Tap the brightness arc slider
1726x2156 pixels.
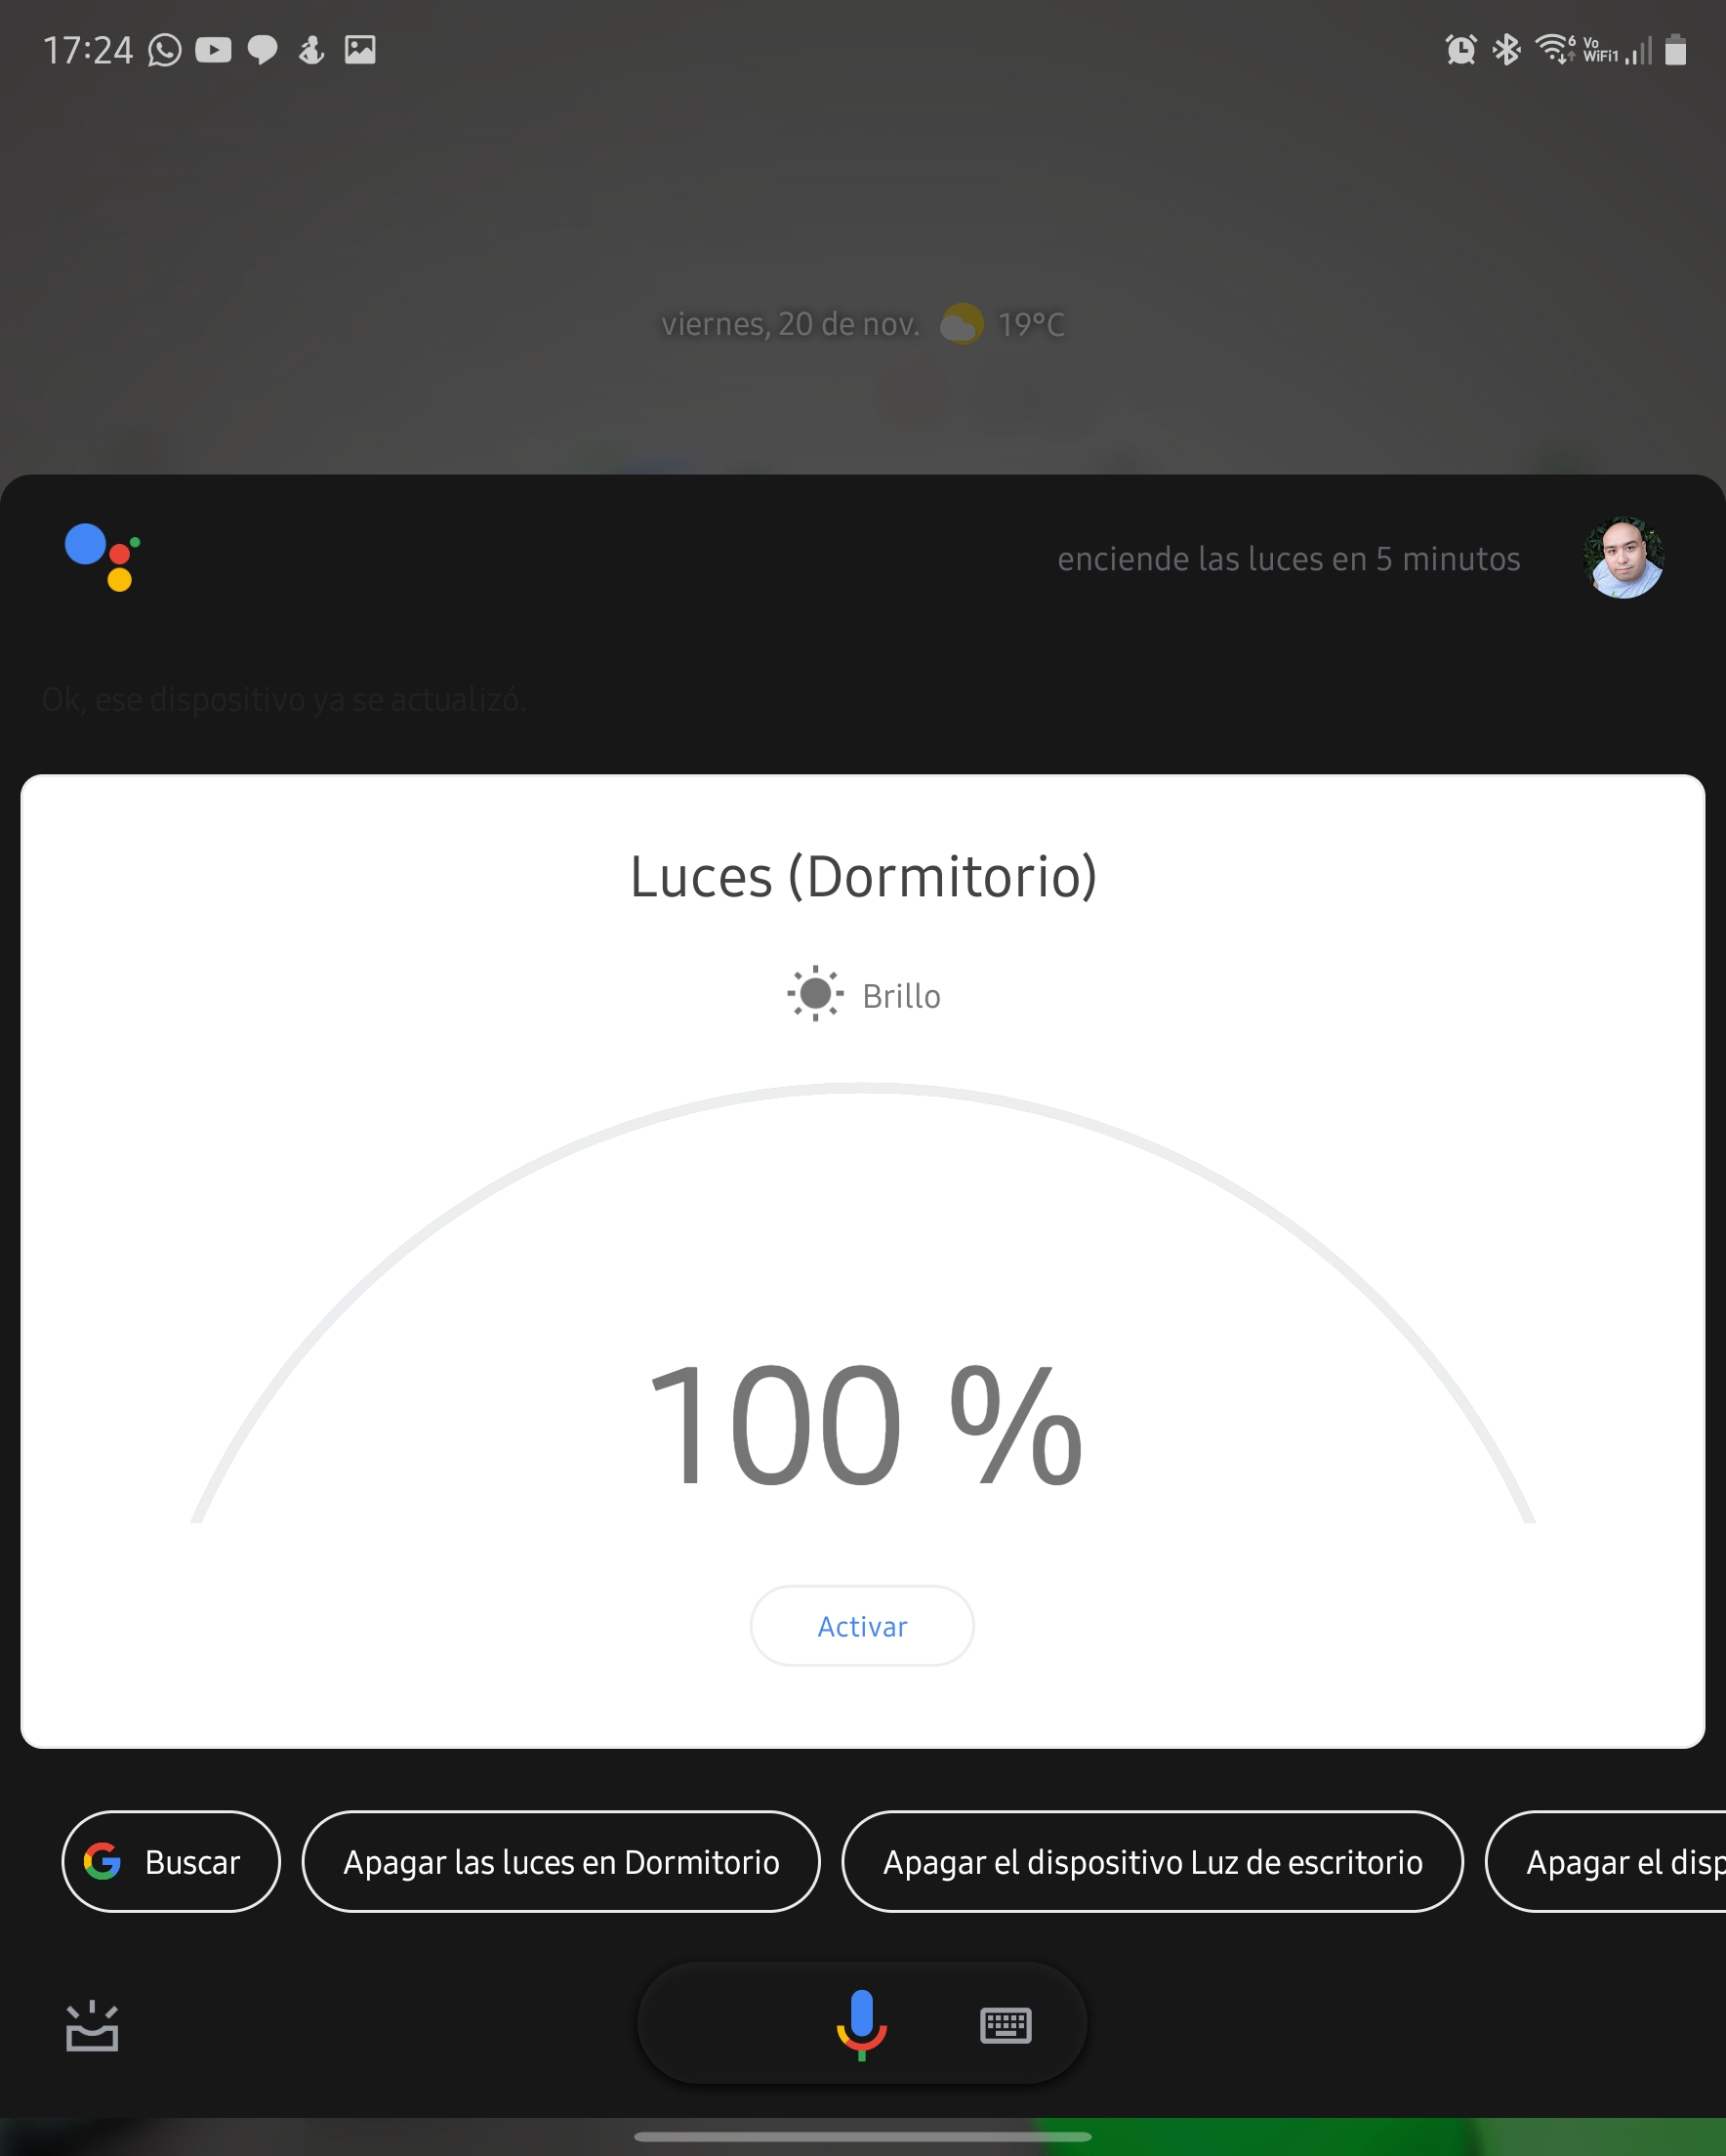click(x=861, y=1088)
